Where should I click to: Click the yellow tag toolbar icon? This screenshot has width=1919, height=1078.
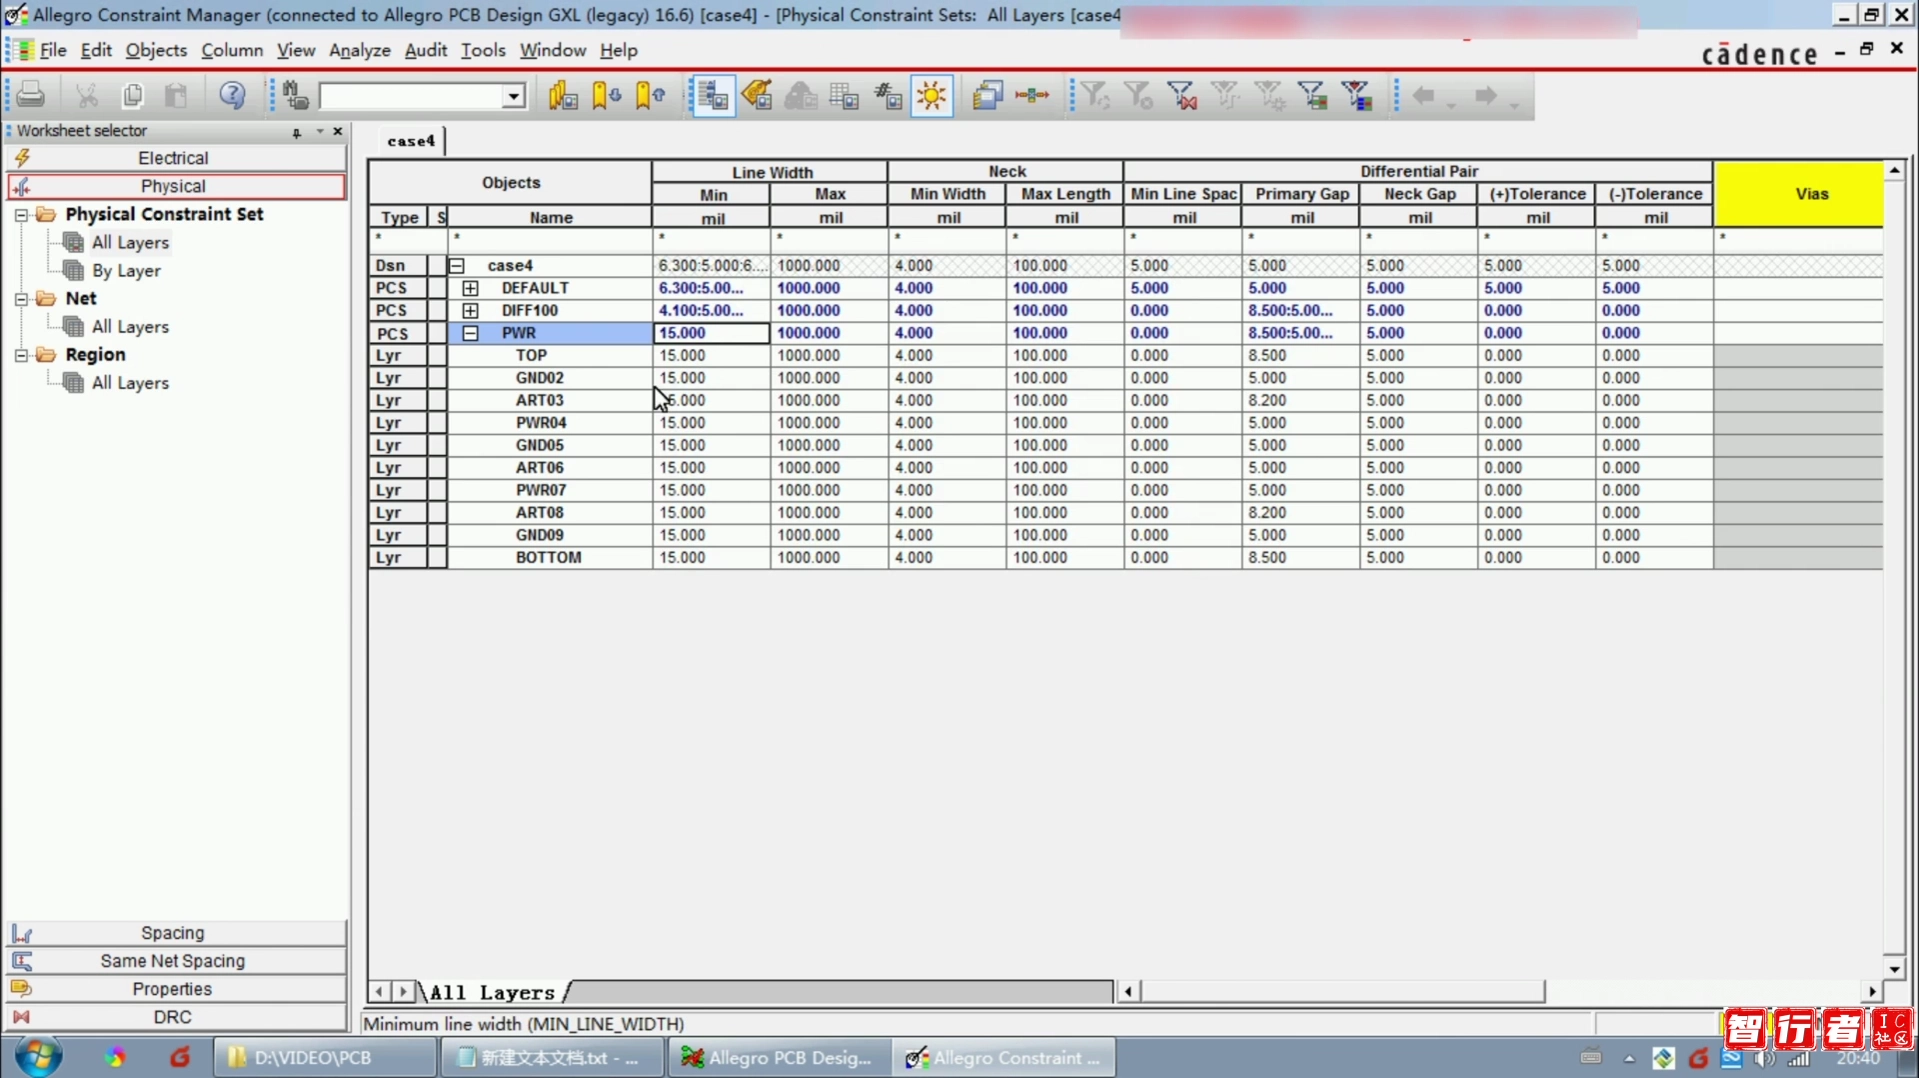[x=757, y=95]
